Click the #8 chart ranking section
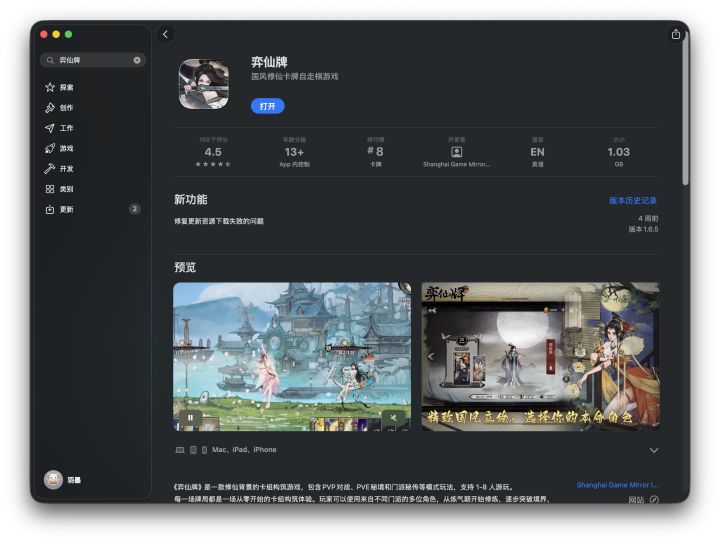 [376, 152]
